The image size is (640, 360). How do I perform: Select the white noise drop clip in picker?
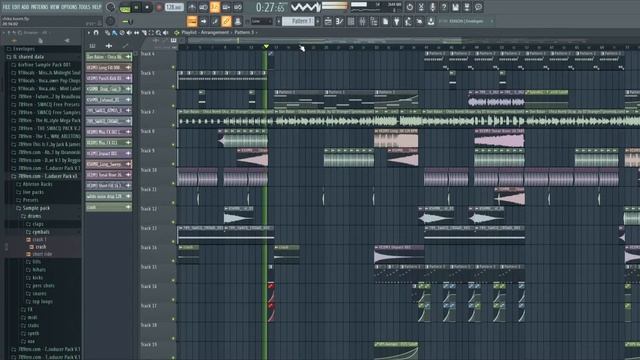click(x=109, y=196)
